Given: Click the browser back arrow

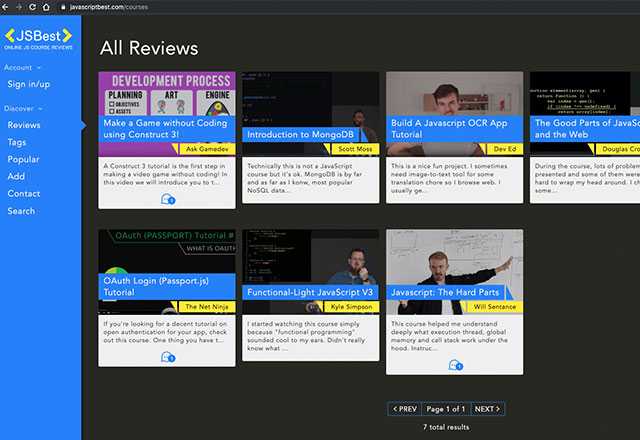Looking at the screenshot, I should (5, 7).
